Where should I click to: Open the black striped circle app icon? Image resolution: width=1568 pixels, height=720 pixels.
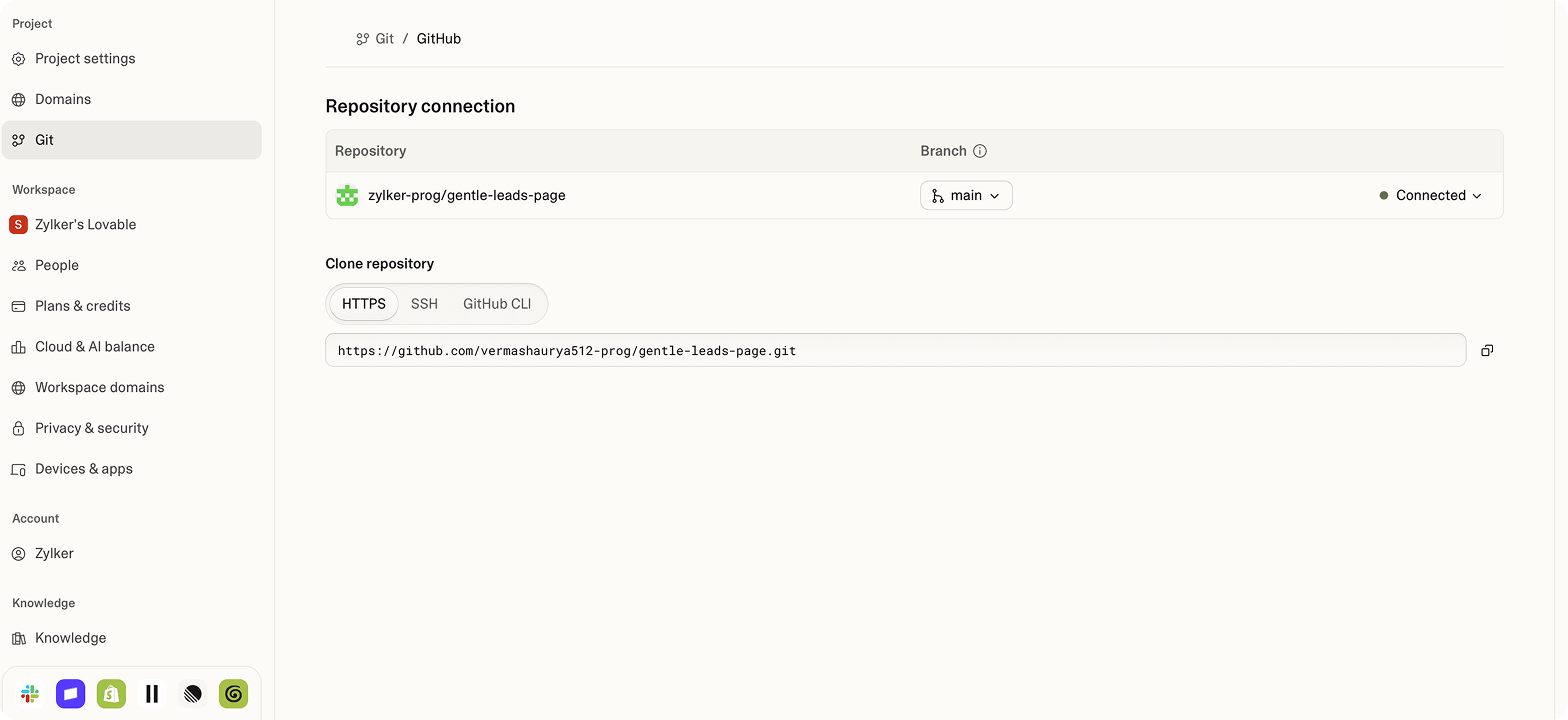tap(193, 694)
